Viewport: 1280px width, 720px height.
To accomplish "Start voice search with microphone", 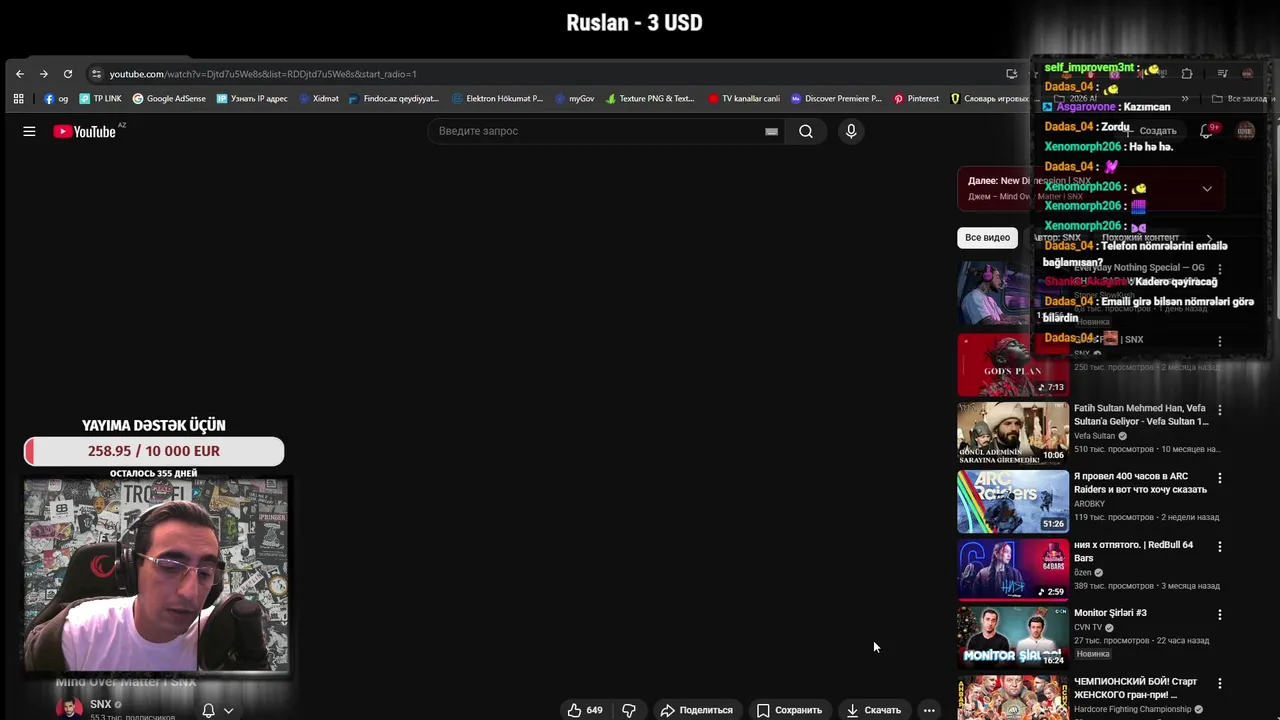I will (851, 131).
